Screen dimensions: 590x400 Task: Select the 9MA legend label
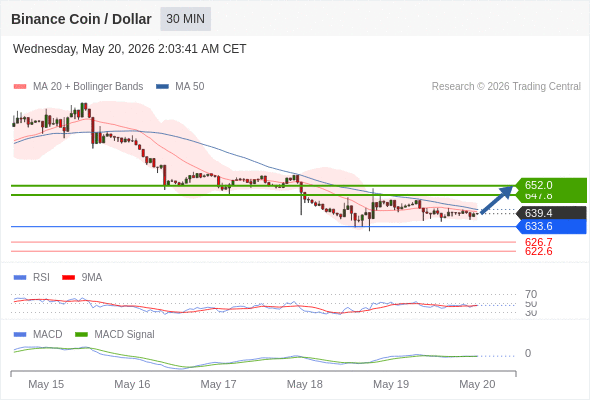click(x=92, y=278)
